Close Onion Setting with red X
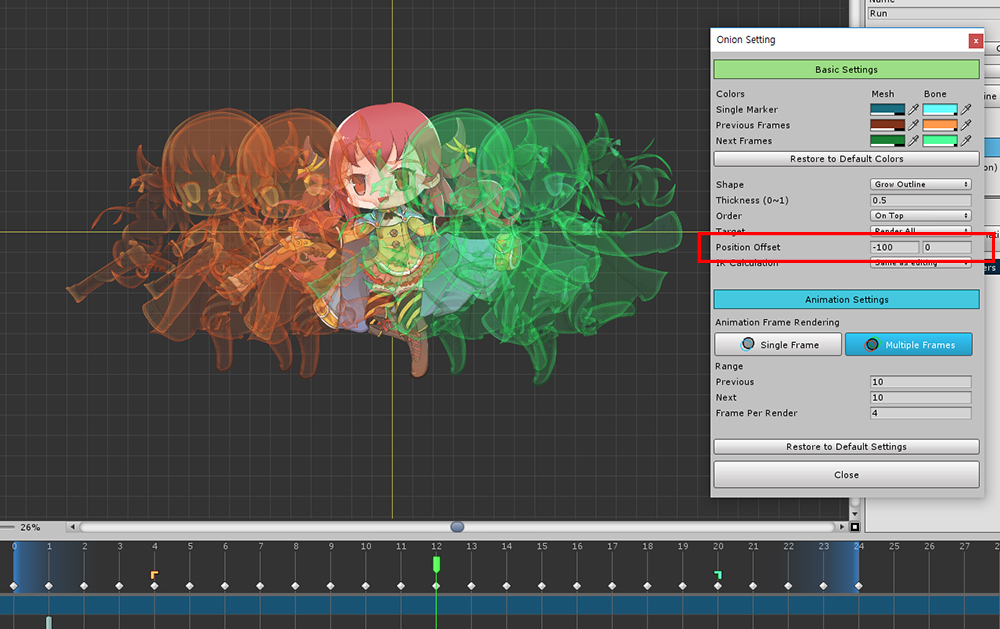The image size is (1000, 629). 975,41
